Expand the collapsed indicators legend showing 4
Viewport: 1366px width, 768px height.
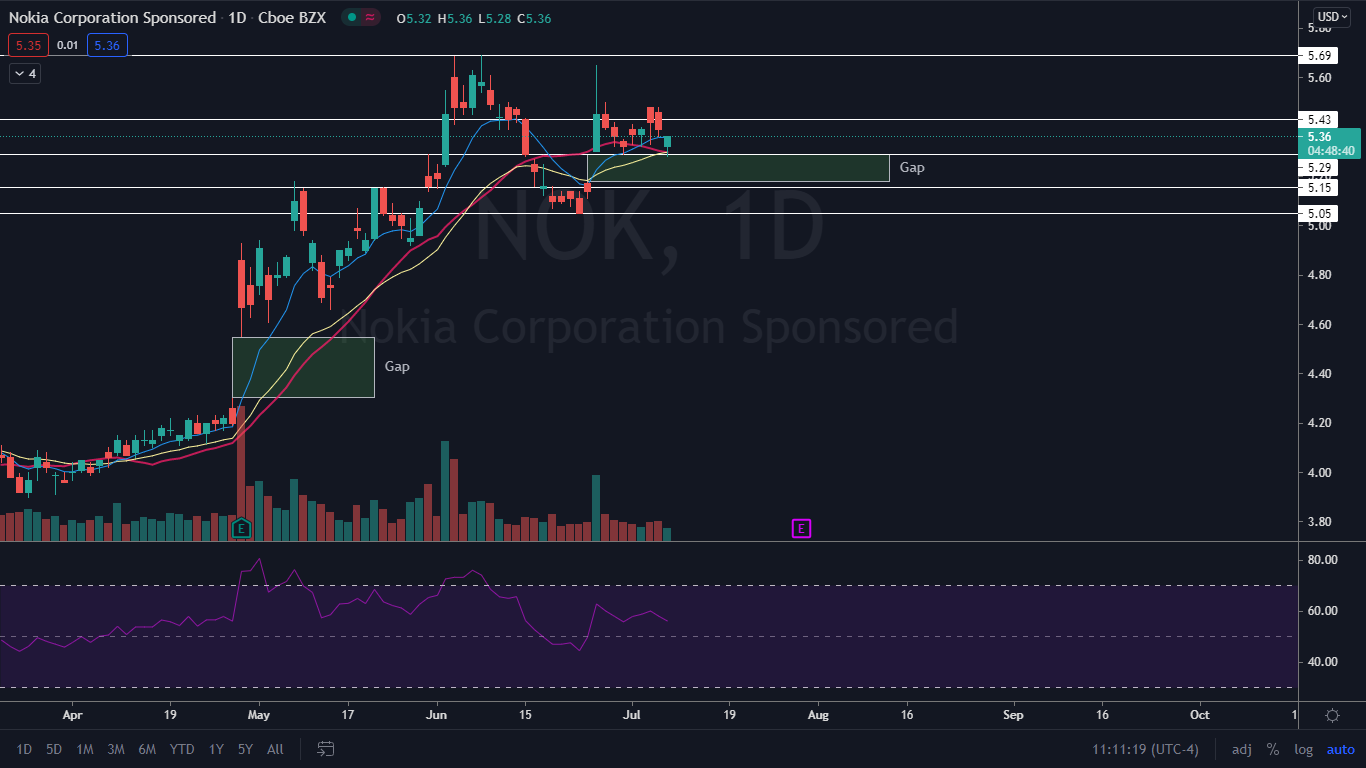point(25,73)
